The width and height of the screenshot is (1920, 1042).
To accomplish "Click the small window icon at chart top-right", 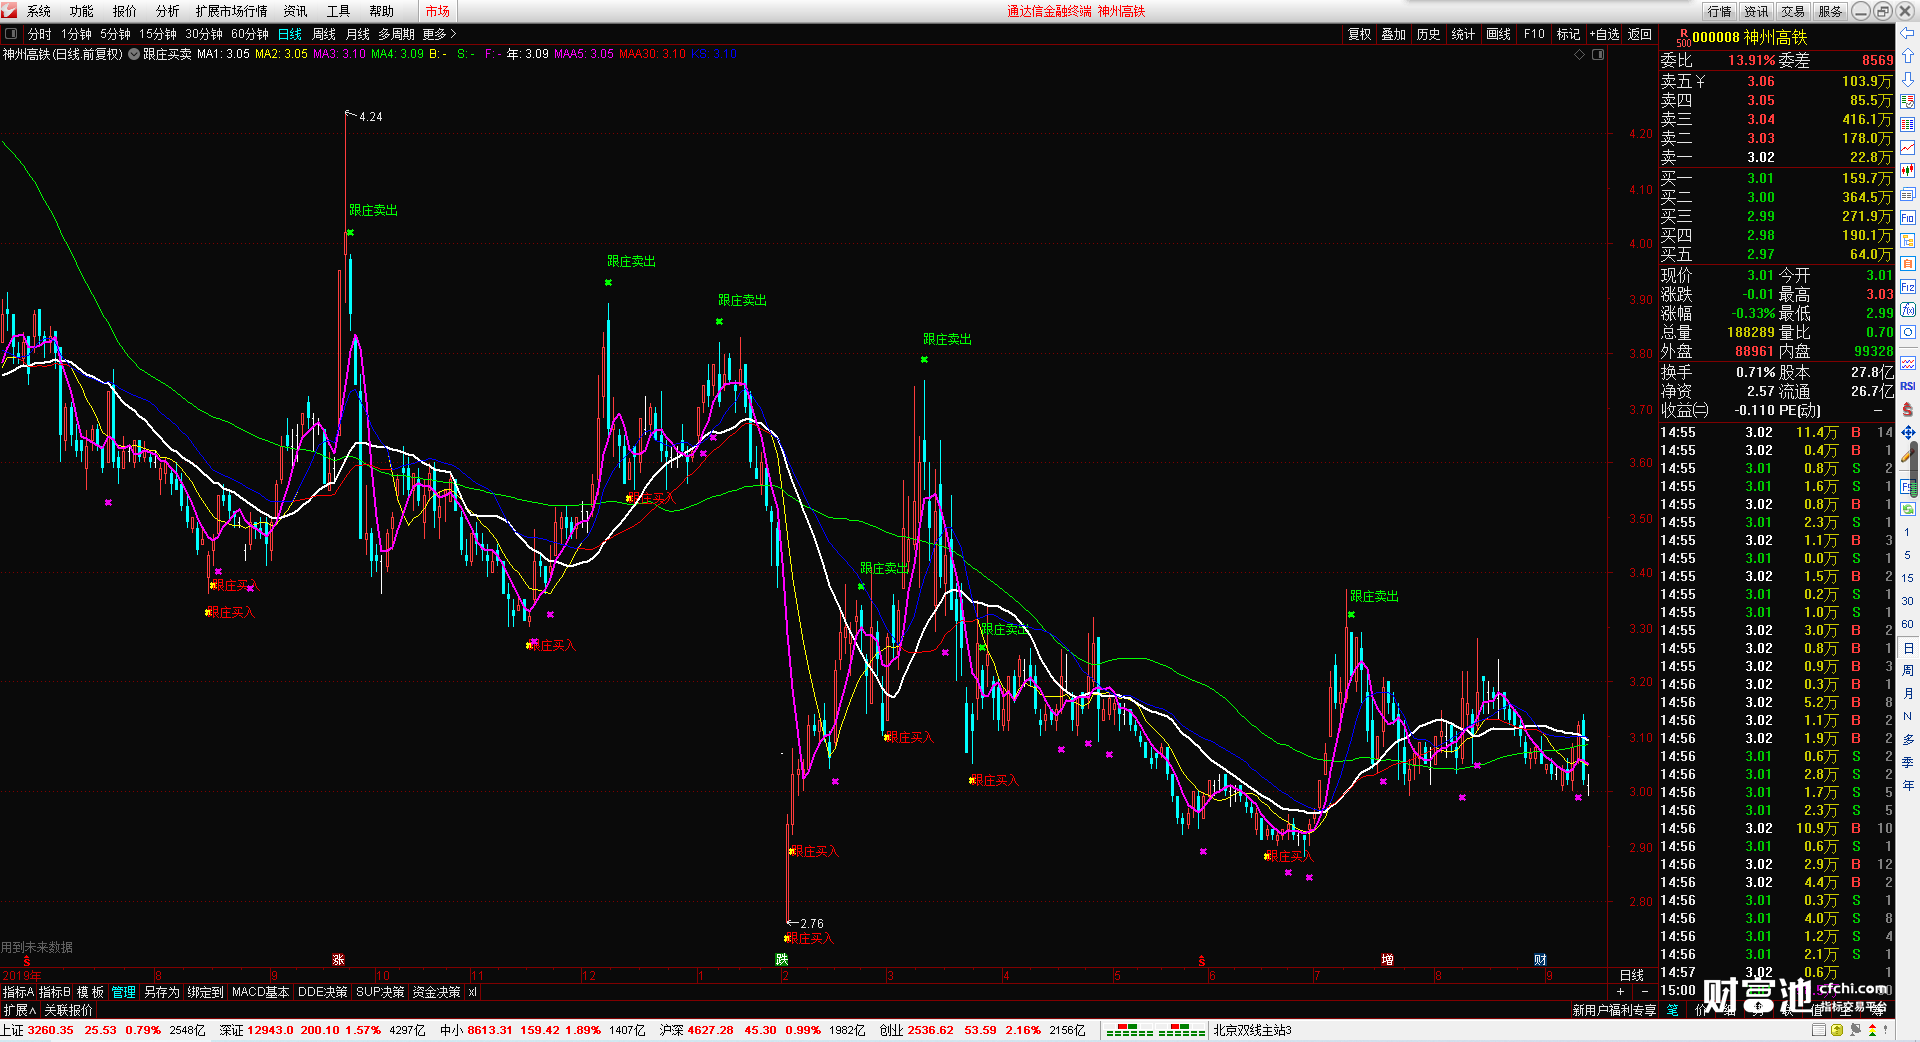I will click(1598, 54).
